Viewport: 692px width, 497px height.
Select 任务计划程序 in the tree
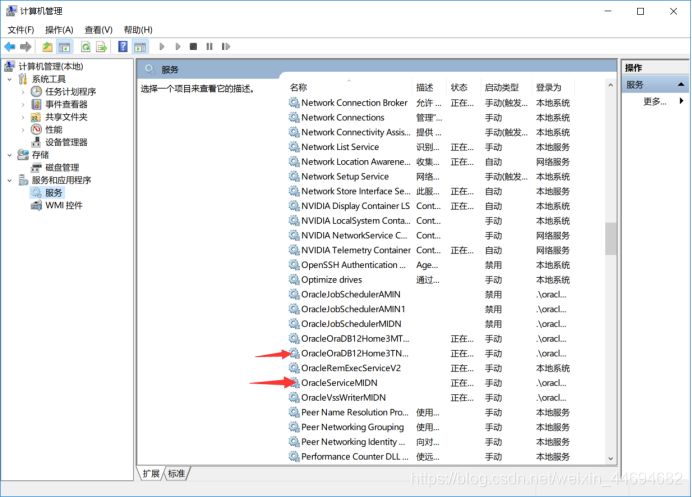tap(71, 91)
